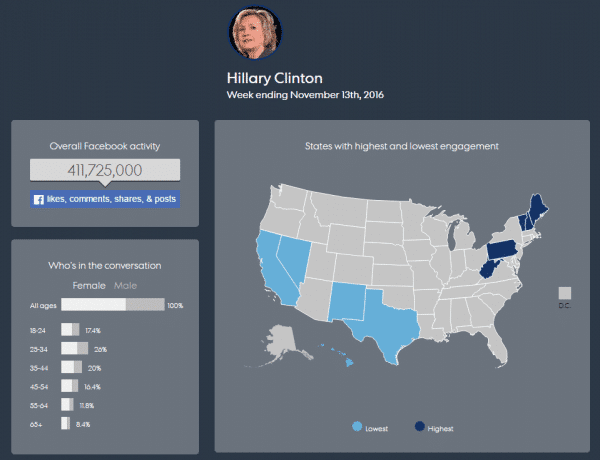Viewport: 600px width, 460px height.
Task: Click the All ages 100% bar
Action: tap(112, 305)
